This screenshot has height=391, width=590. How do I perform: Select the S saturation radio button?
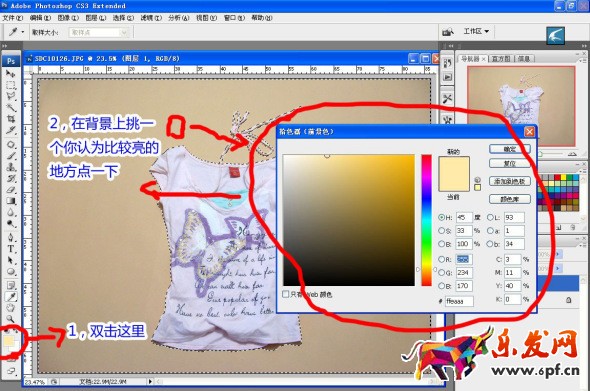pyautogui.click(x=441, y=231)
